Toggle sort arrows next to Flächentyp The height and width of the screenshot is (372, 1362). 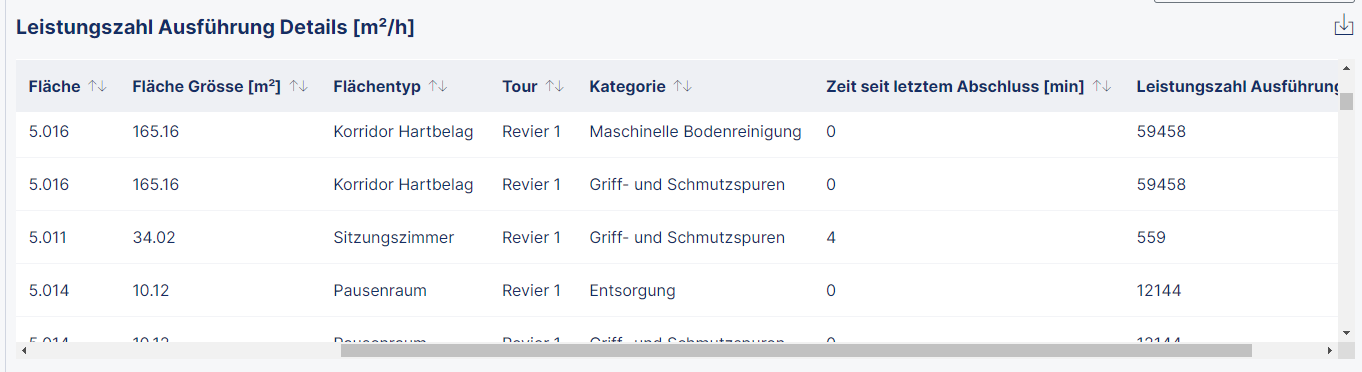pos(438,87)
